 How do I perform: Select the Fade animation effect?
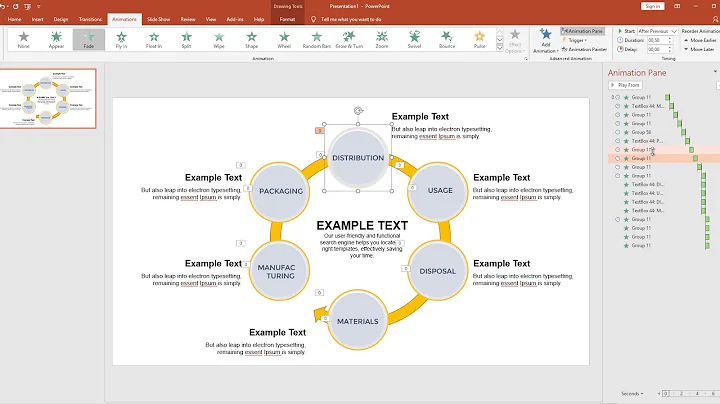(x=89, y=39)
